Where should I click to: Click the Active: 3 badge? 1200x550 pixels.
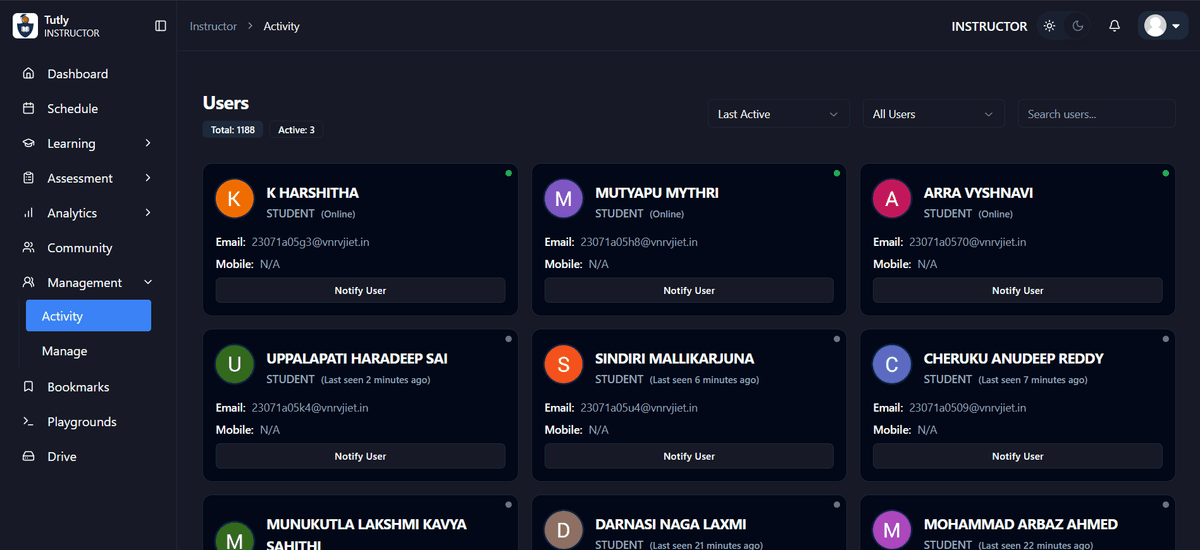click(296, 130)
